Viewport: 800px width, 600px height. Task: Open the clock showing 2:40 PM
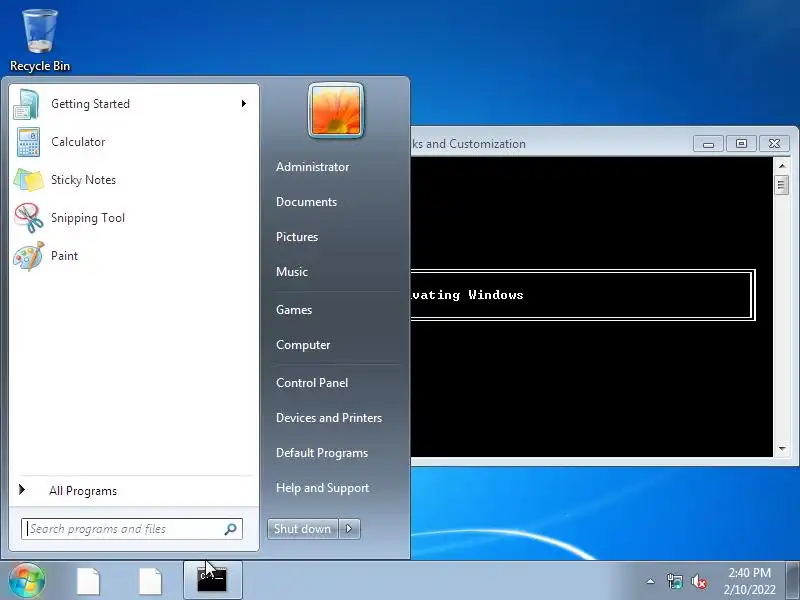tap(749, 581)
